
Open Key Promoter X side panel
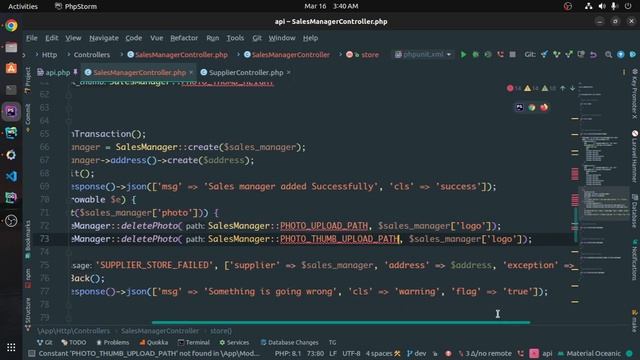635,94
